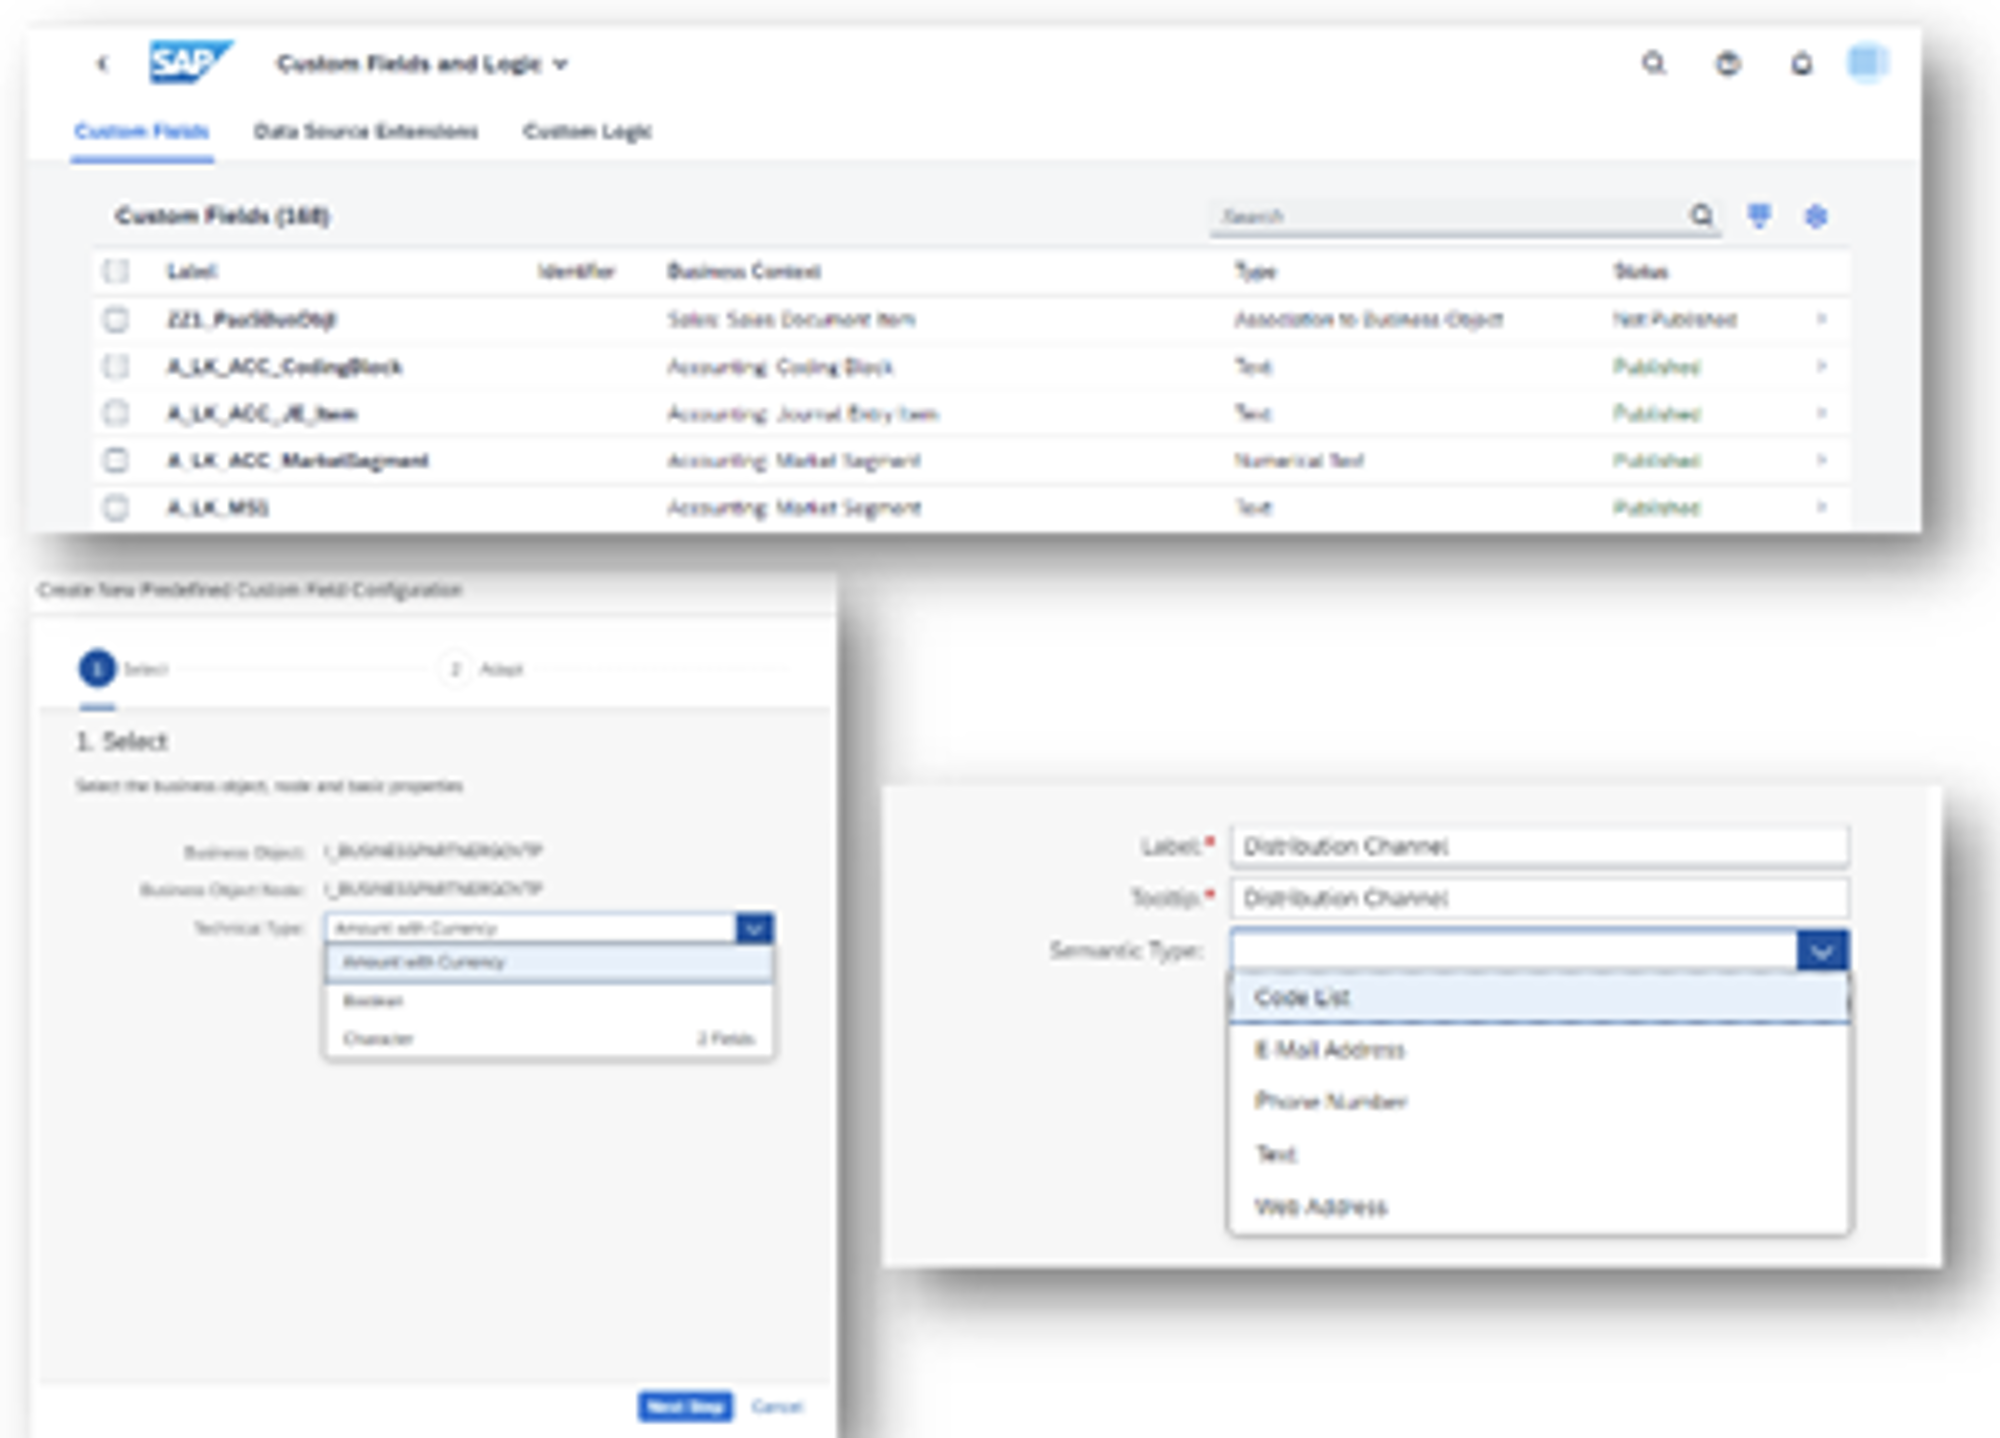Choose Character technical type

pyautogui.click(x=548, y=1039)
